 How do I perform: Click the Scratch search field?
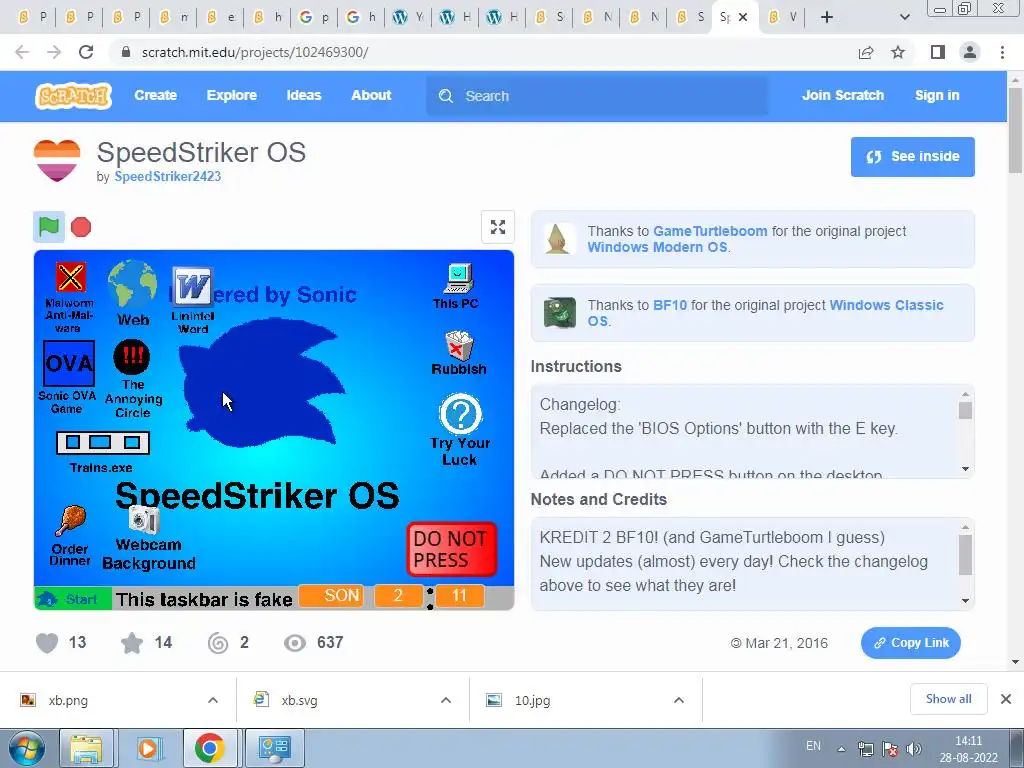[597, 96]
